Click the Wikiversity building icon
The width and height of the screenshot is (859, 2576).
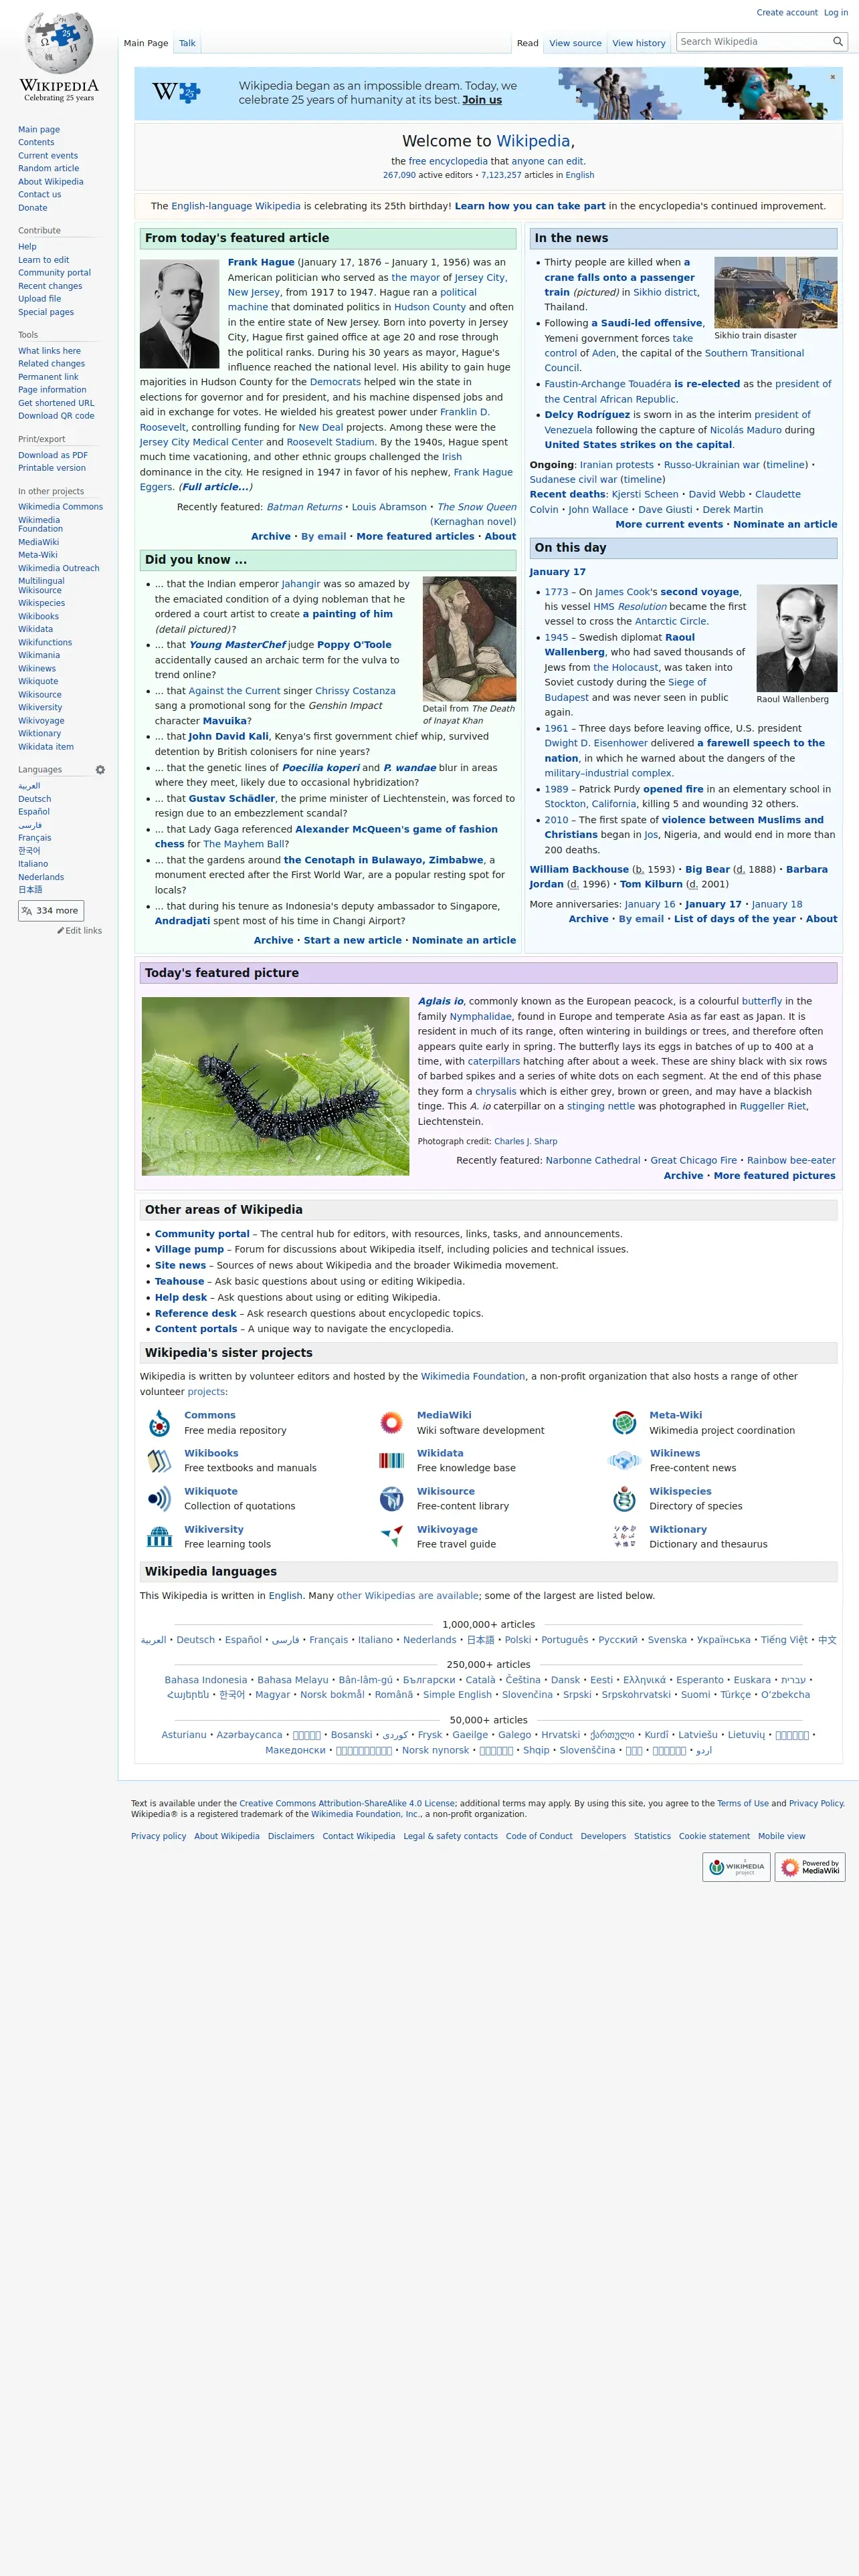click(x=159, y=1536)
